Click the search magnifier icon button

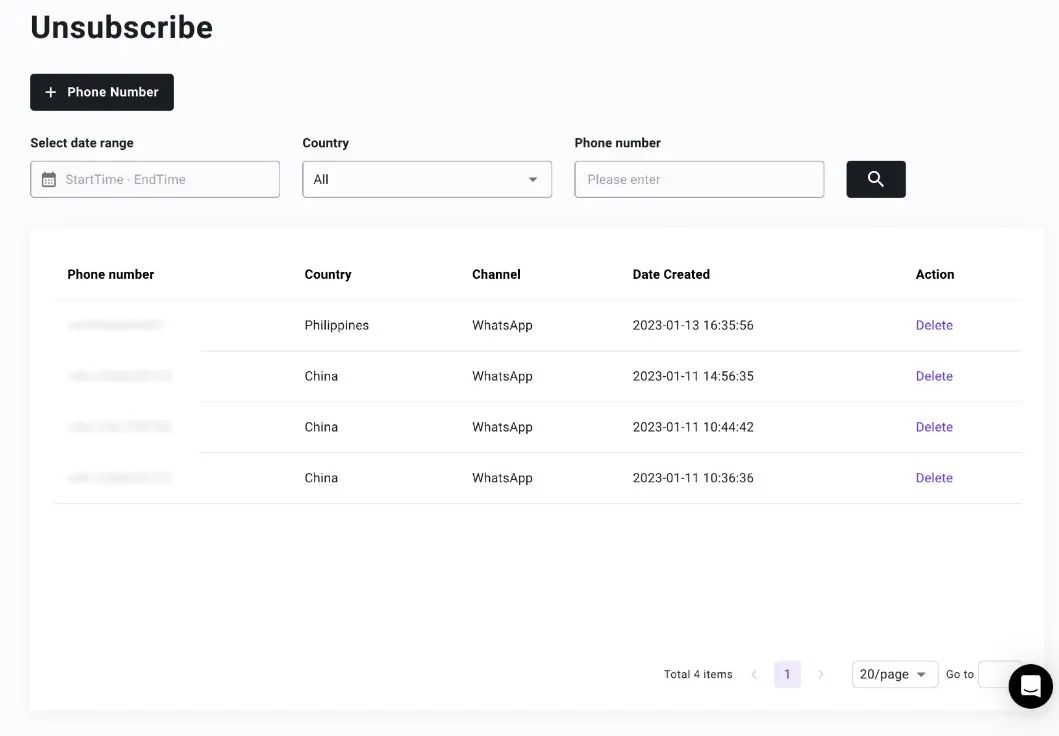coord(875,179)
